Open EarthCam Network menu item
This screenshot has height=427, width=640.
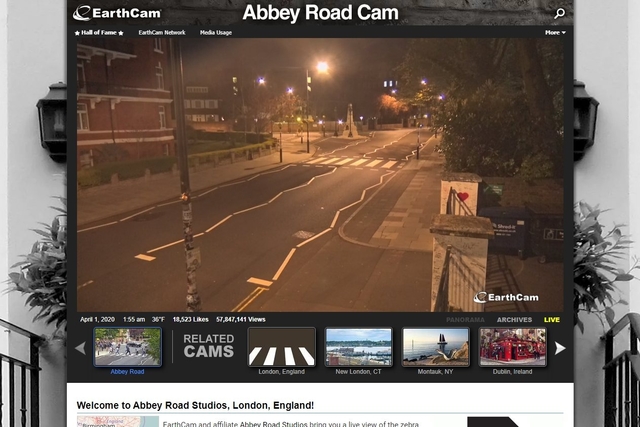coord(162,33)
